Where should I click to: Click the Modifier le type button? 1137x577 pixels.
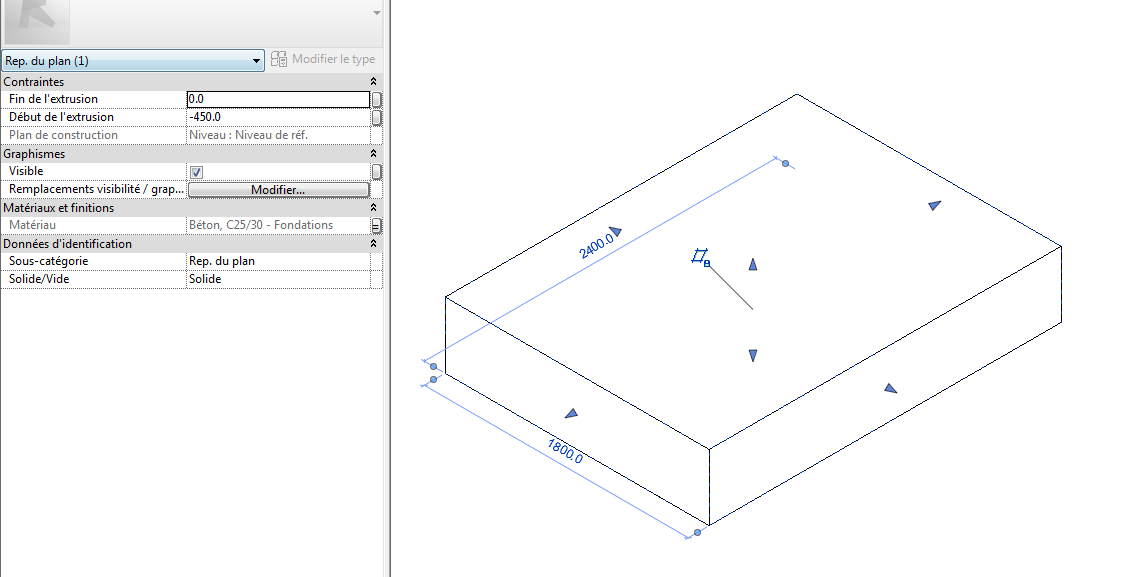tap(323, 60)
